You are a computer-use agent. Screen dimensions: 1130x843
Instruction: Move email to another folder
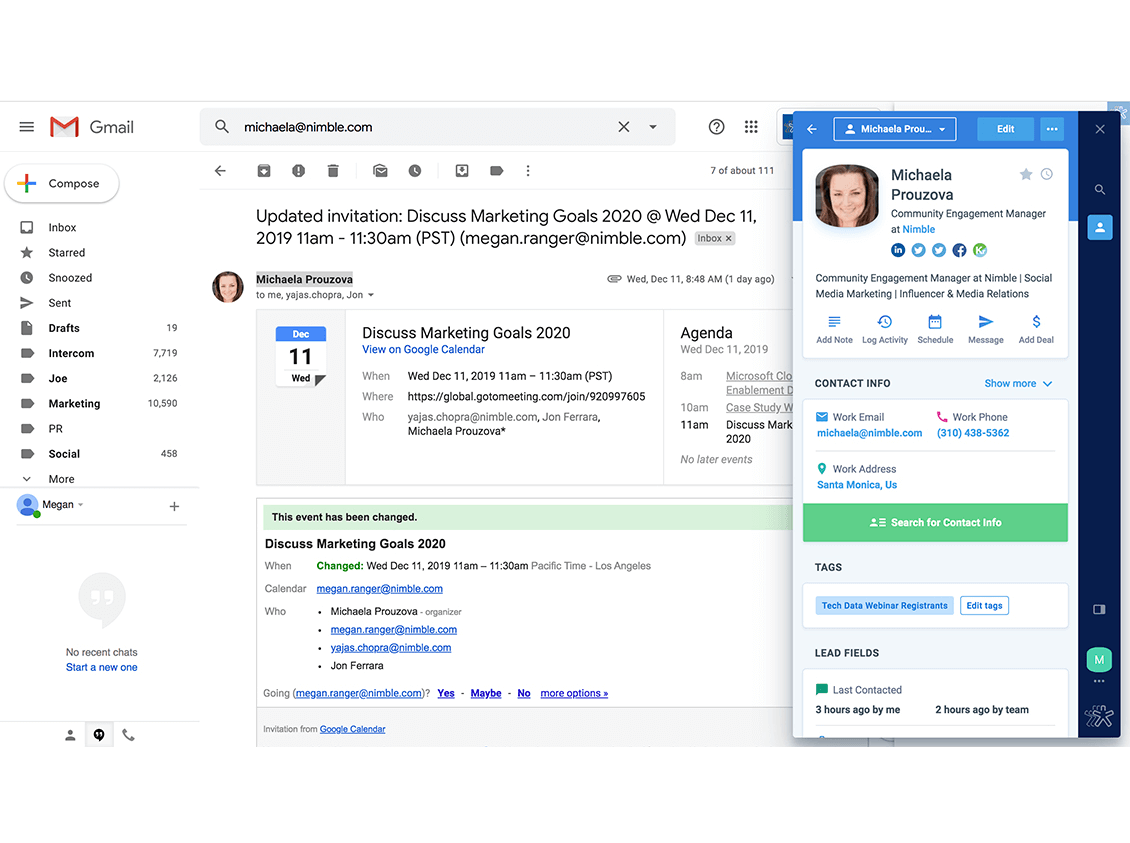coord(462,171)
